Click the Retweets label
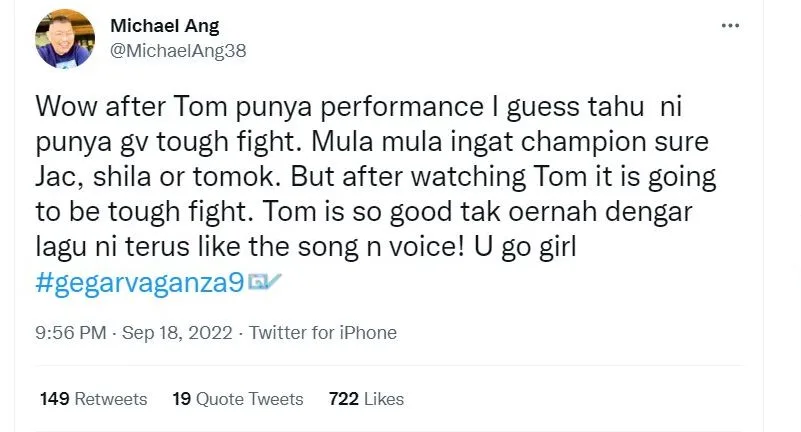801x432 pixels. coord(111,399)
